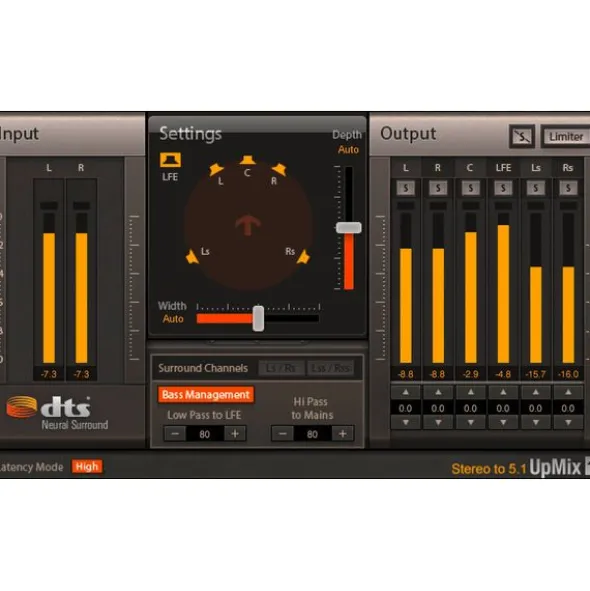Click the Depth Auto label
Screen dimensions: 590x591
pos(348,150)
